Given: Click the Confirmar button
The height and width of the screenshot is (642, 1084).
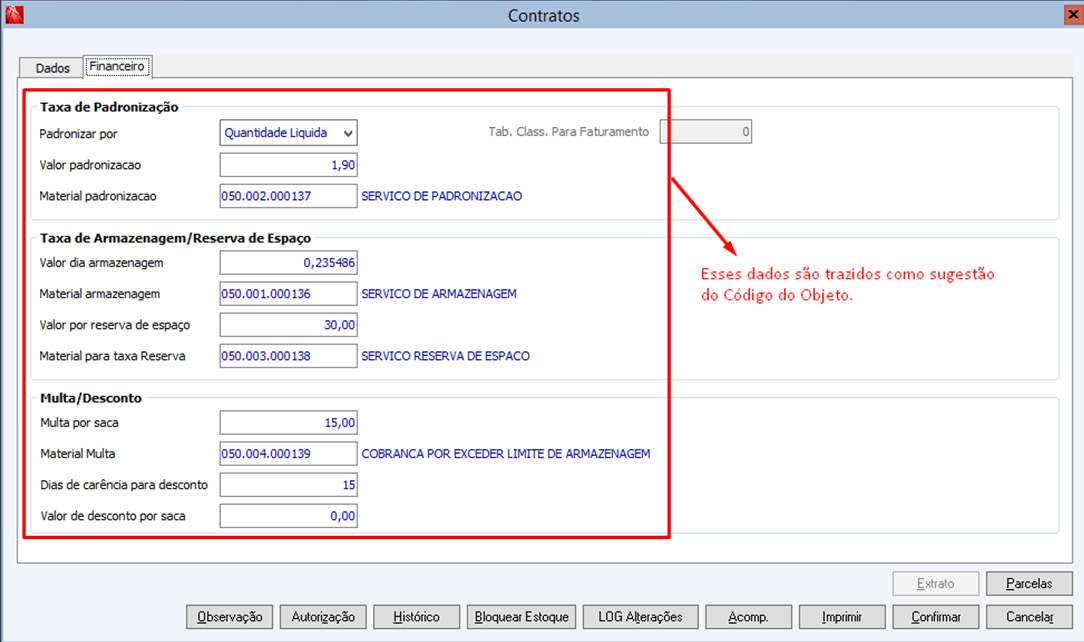Looking at the screenshot, I should coord(935,617).
